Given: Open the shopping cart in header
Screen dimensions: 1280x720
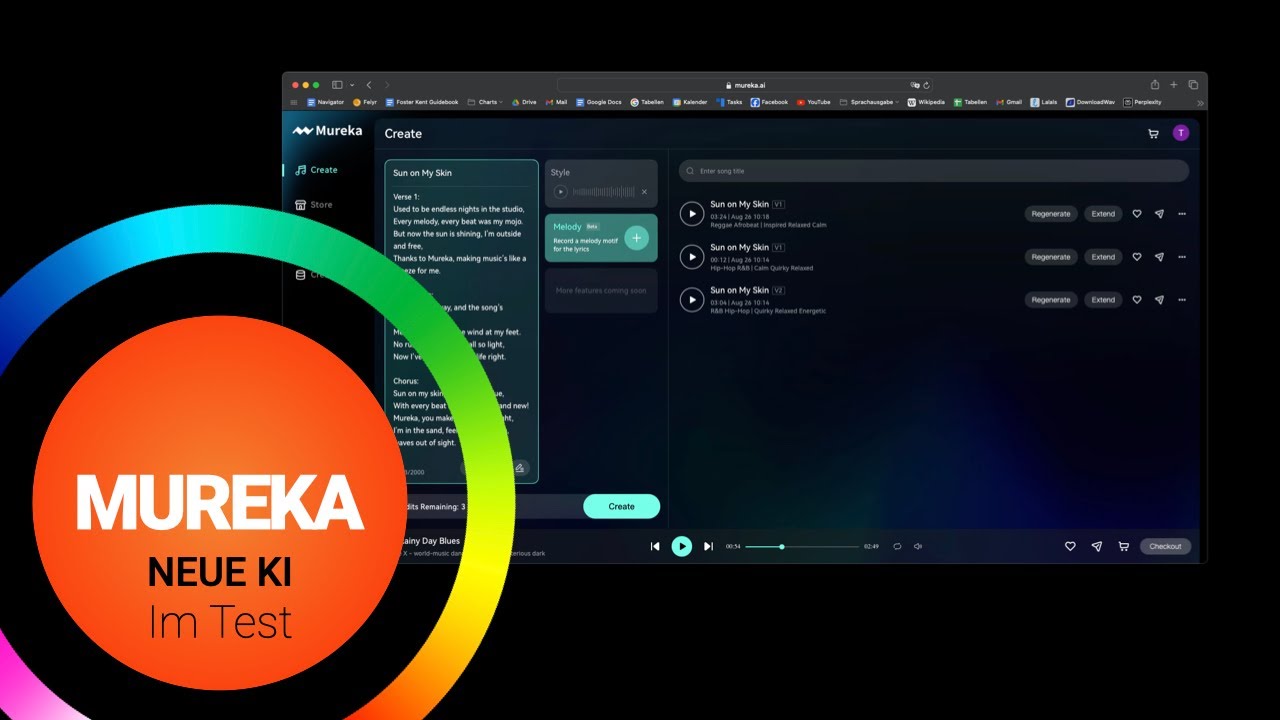Looking at the screenshot, I should click(1153, 133).
